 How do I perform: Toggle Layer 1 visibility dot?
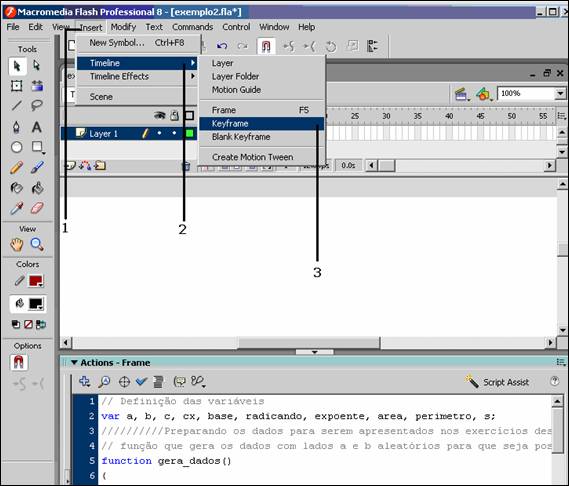(159, 133)
